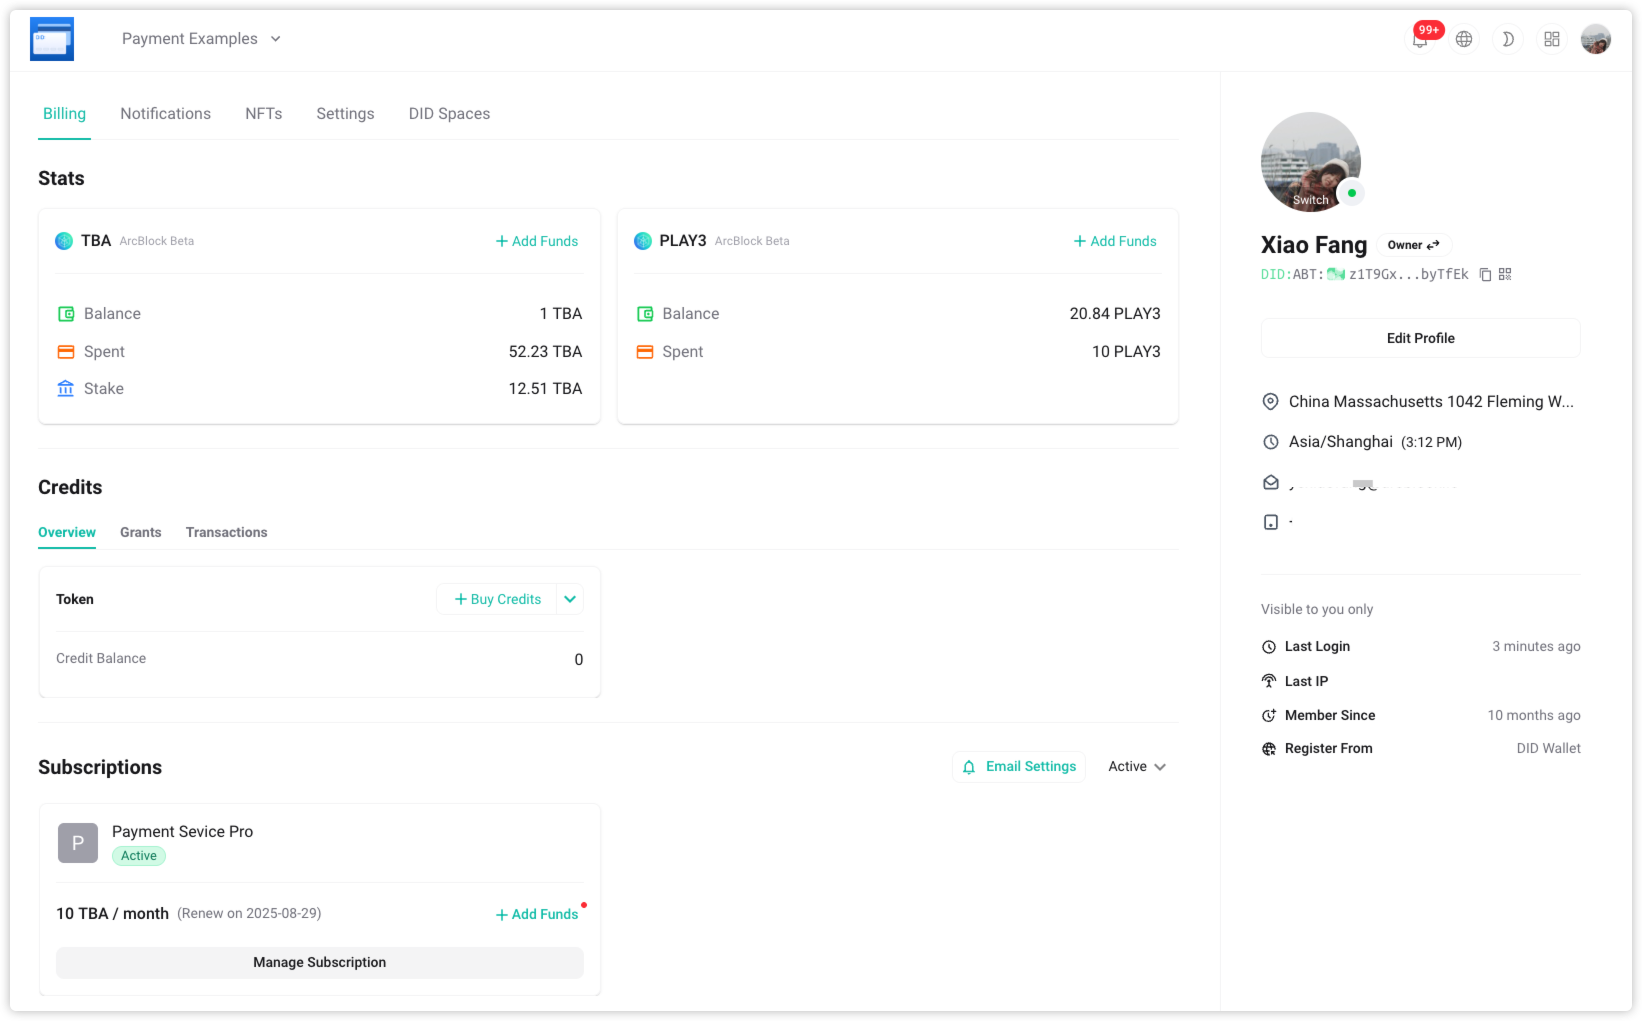The width and height of the screenshot is (1642, 1021).
Task: Switch account via Owner badge
Action: click(1413, 245)
